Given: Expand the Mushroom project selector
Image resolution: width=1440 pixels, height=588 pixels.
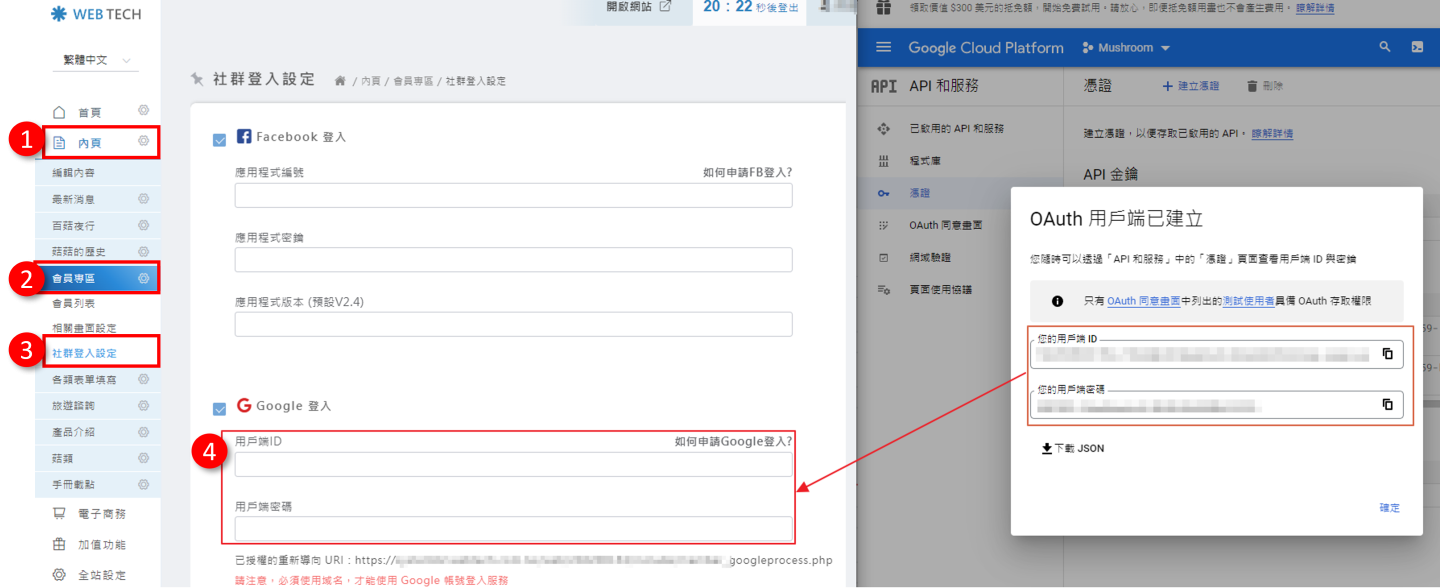Looking at the screenshot, I should click(1126, 48).
